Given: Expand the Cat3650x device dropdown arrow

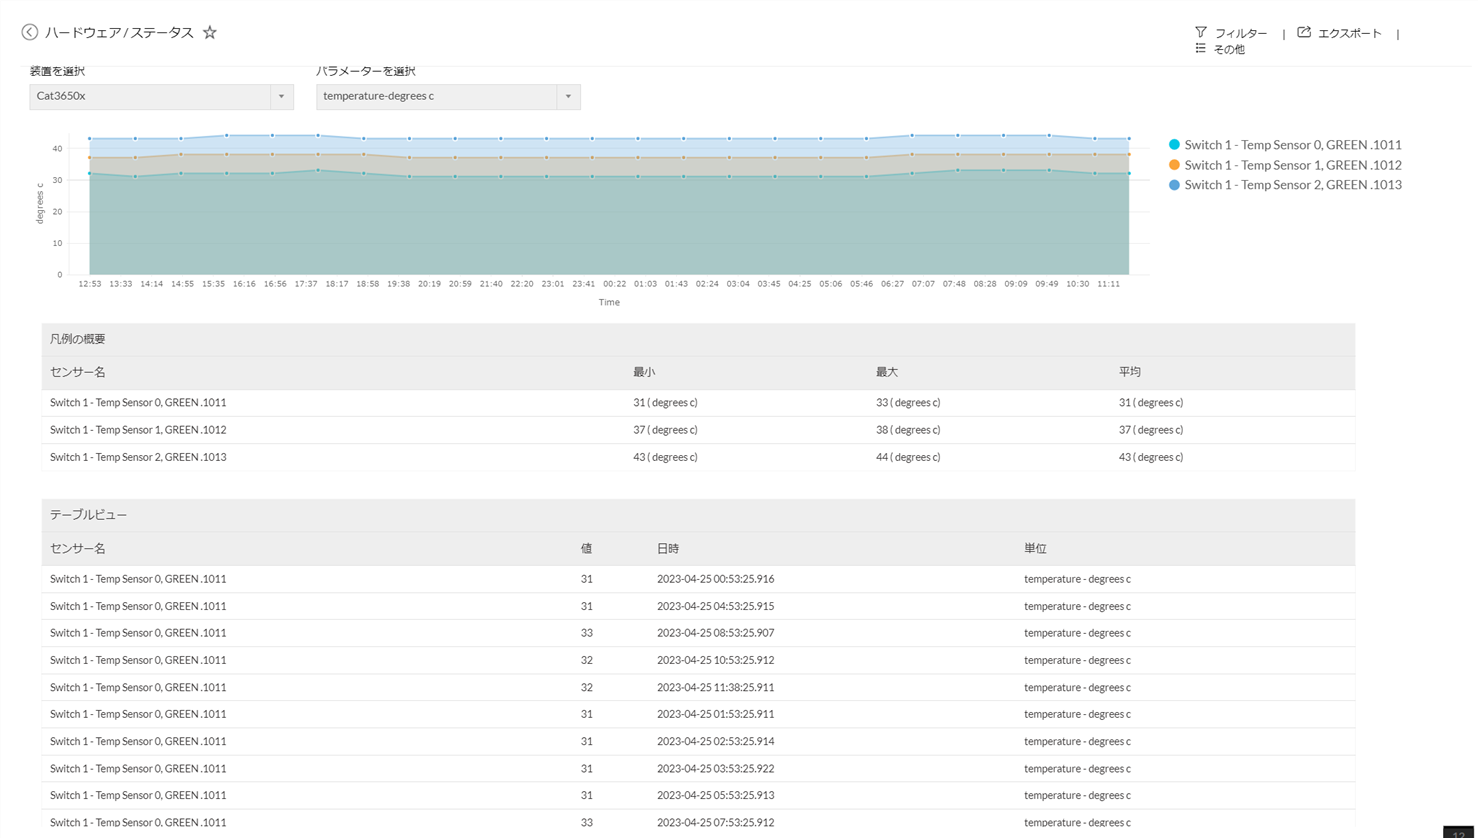Looking at the screenshot, I should [281, 97].
